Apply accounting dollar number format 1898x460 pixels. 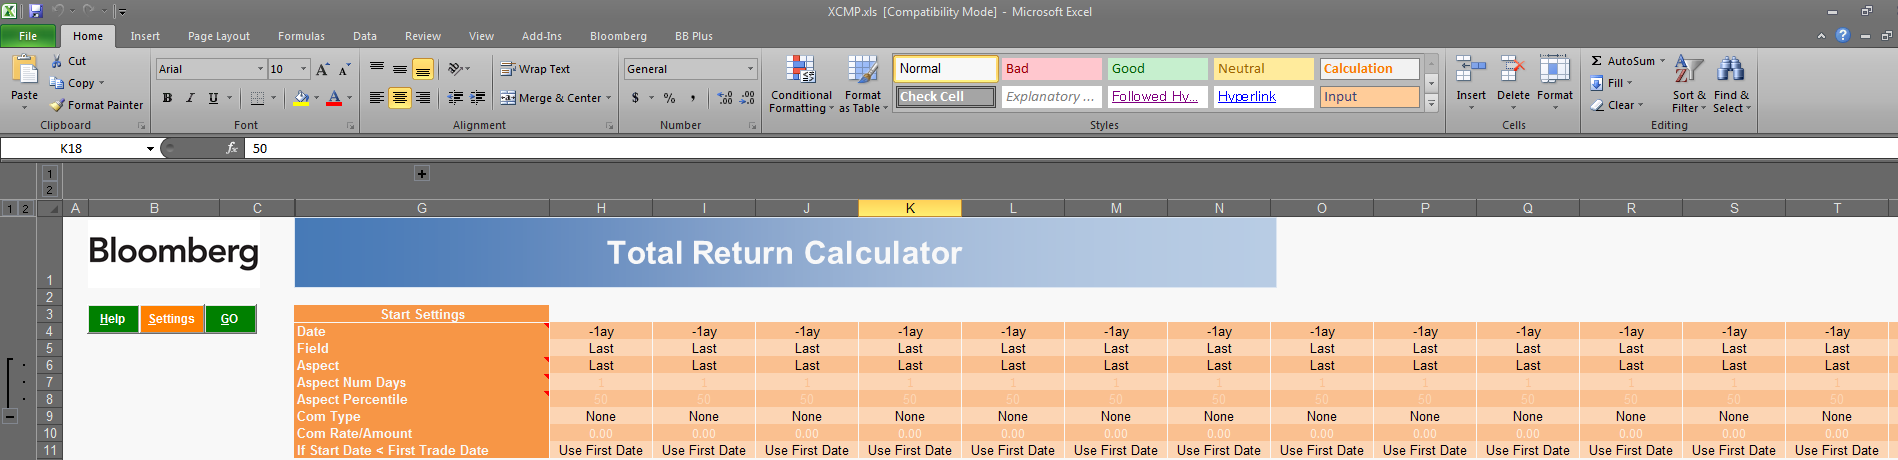(635, 98)
